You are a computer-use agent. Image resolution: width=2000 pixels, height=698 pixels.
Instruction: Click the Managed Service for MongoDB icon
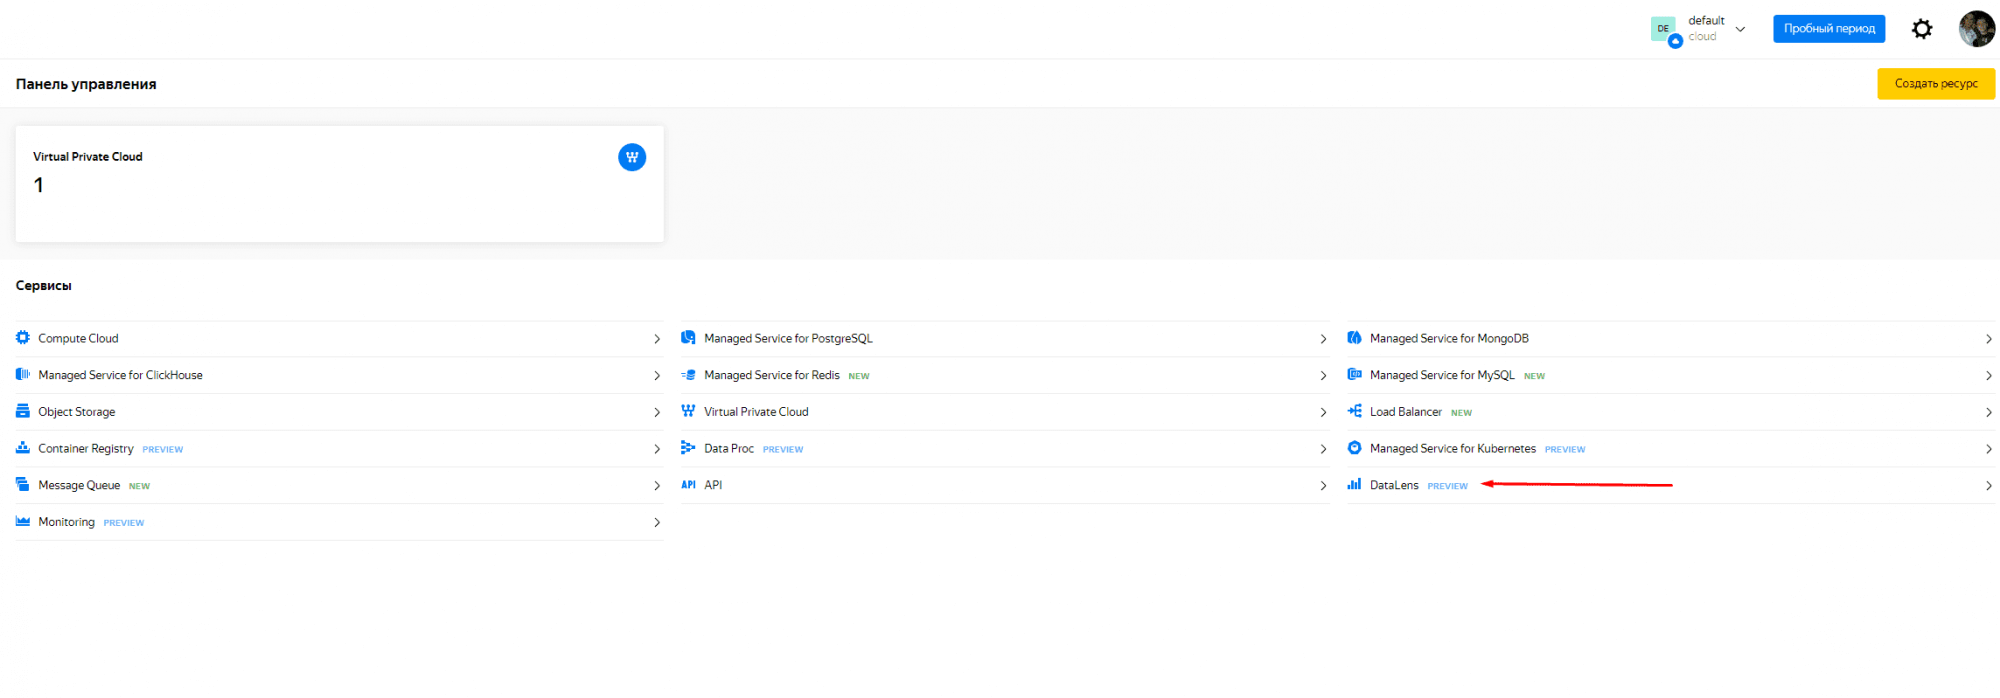[x=1354, y=338]
